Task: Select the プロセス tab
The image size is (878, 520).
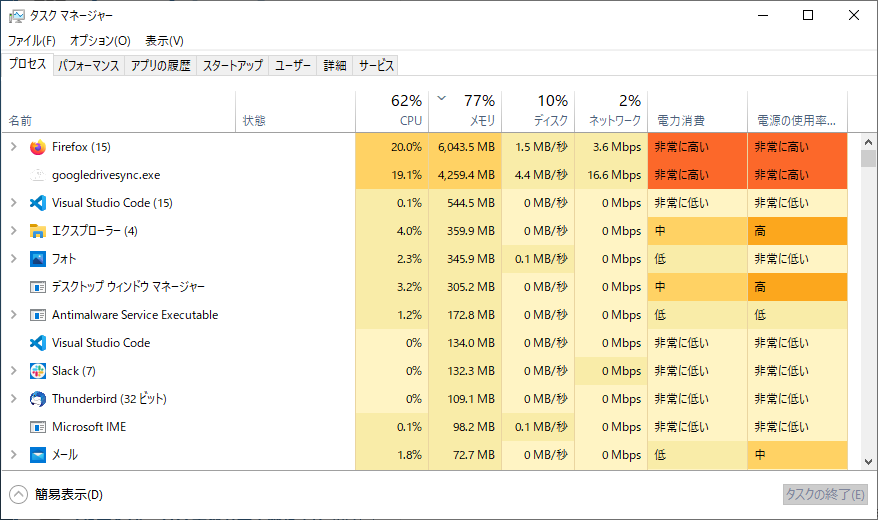Action: click(x=27, y=64)
